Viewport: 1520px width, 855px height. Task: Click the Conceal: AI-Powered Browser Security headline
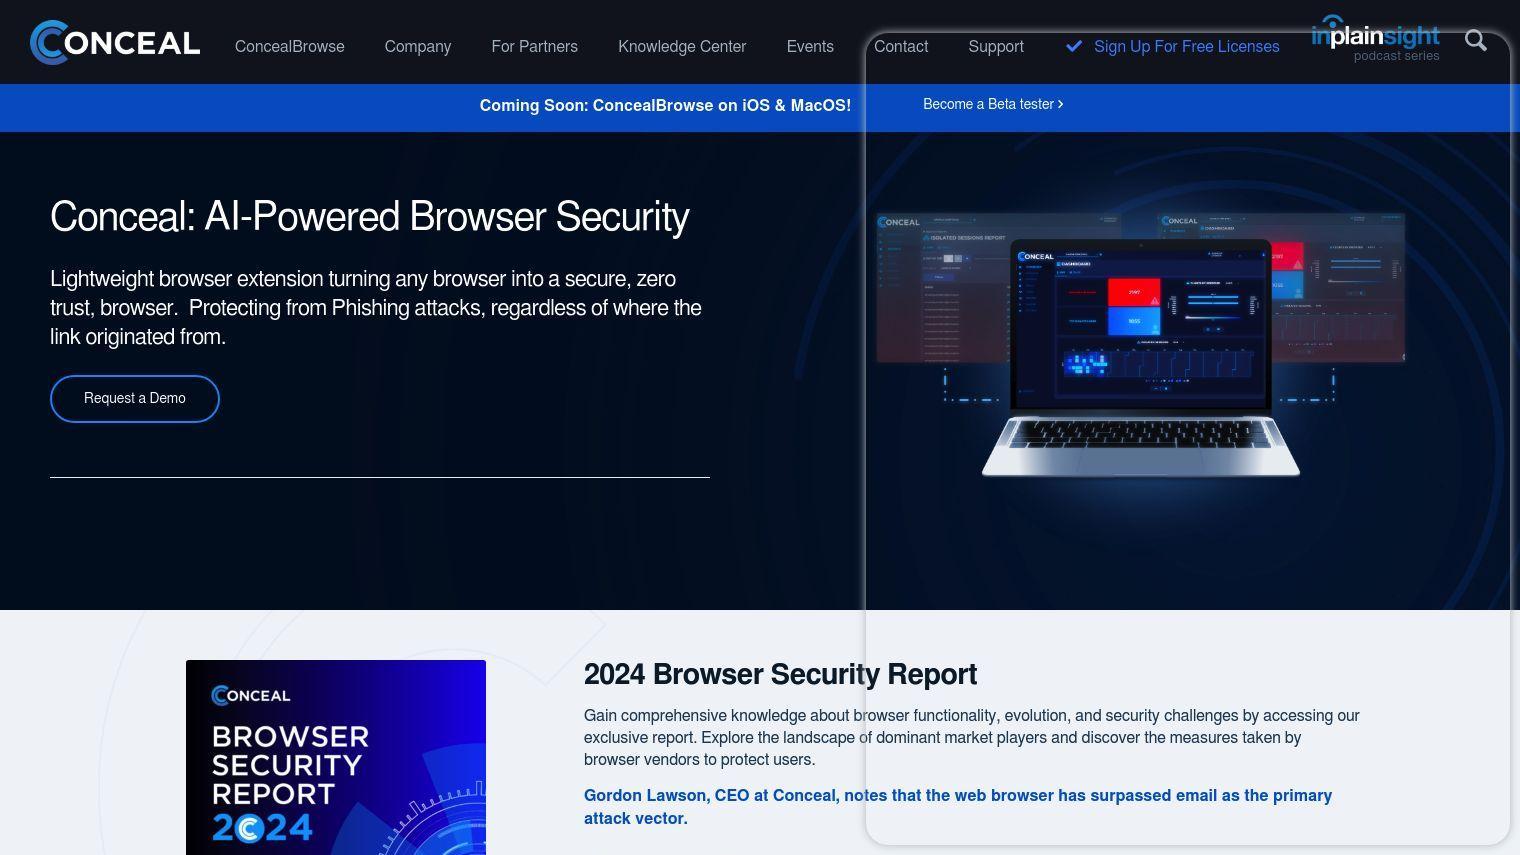[370, 217]
